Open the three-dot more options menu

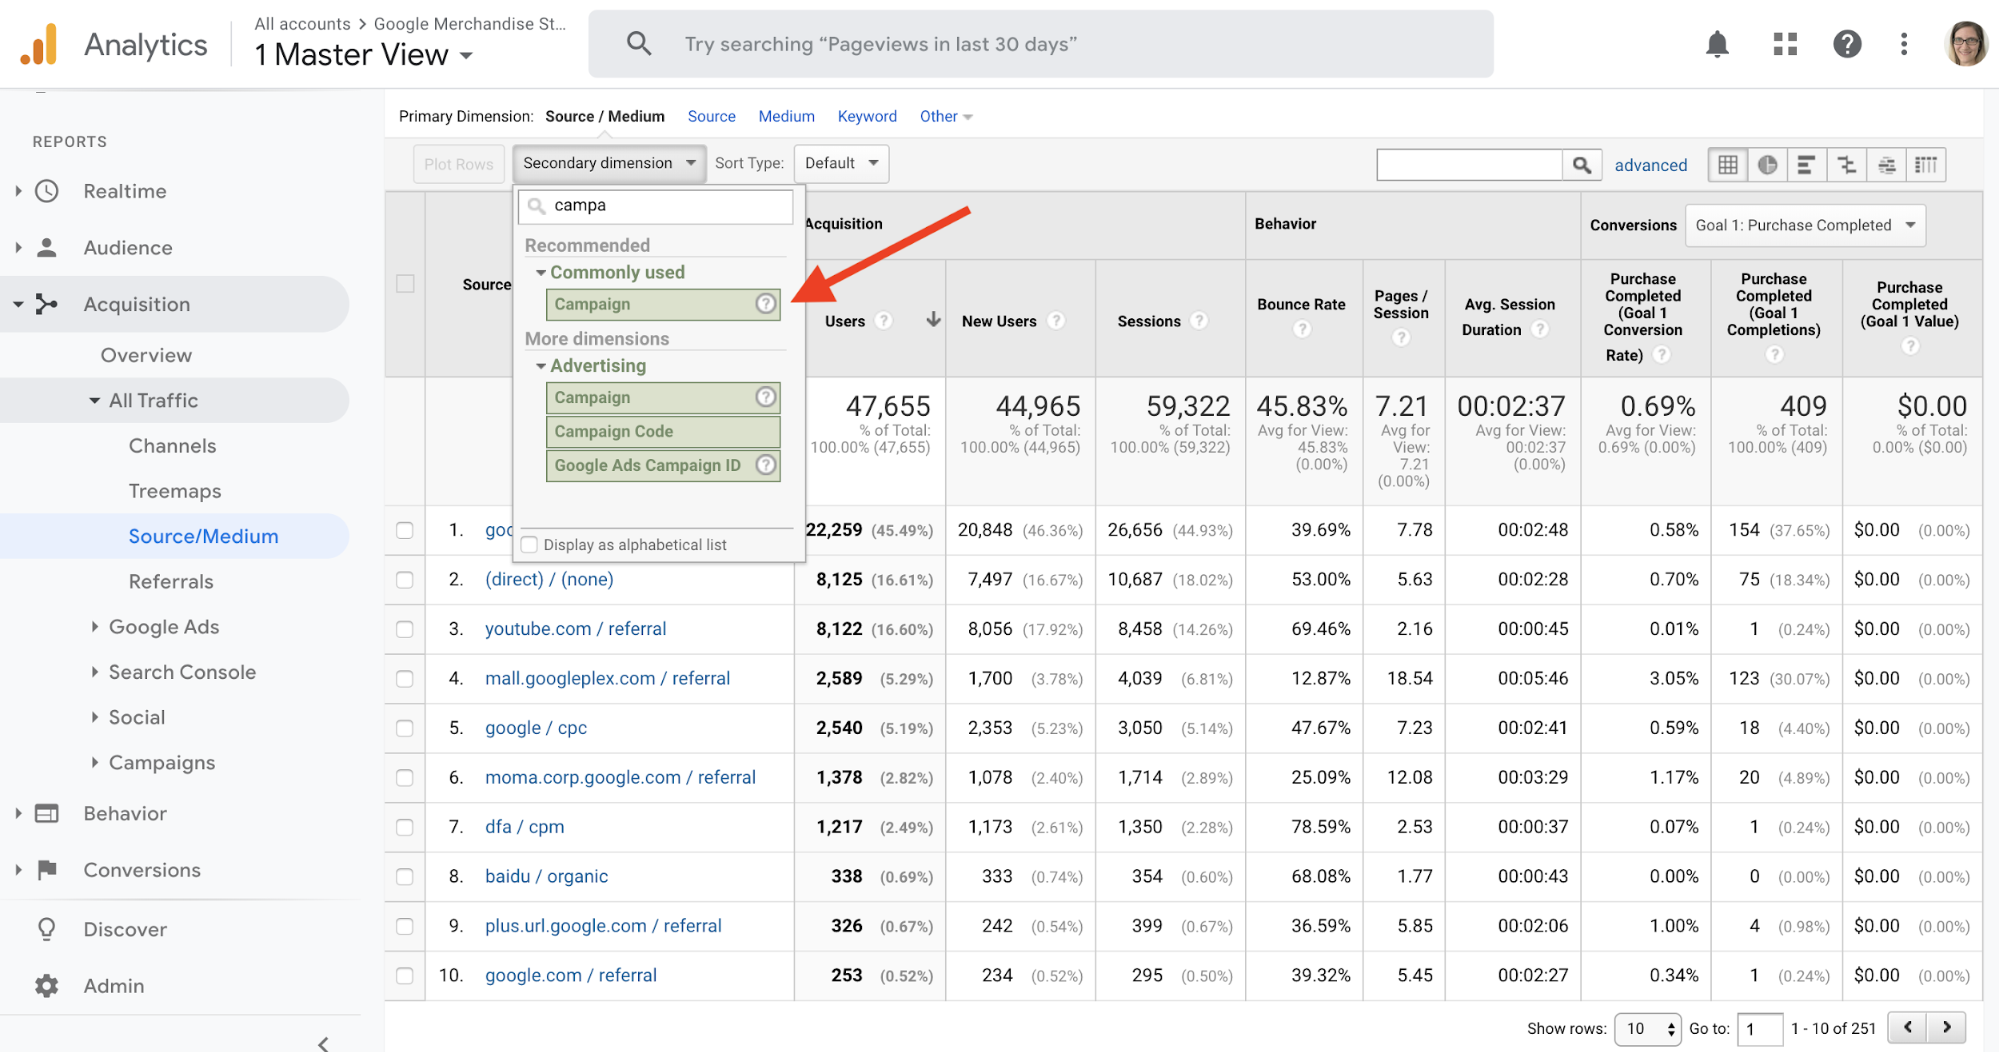click(x=1904, y=44)
